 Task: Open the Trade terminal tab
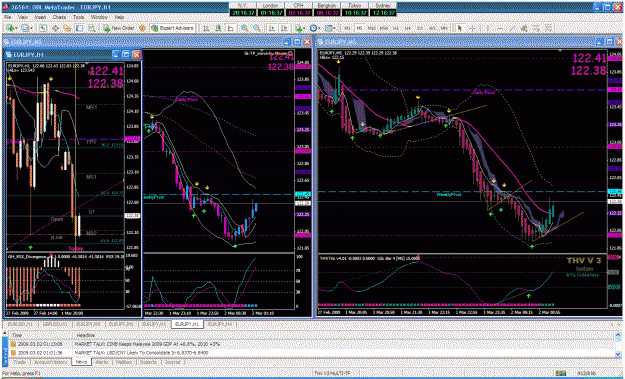click(20, 362)
